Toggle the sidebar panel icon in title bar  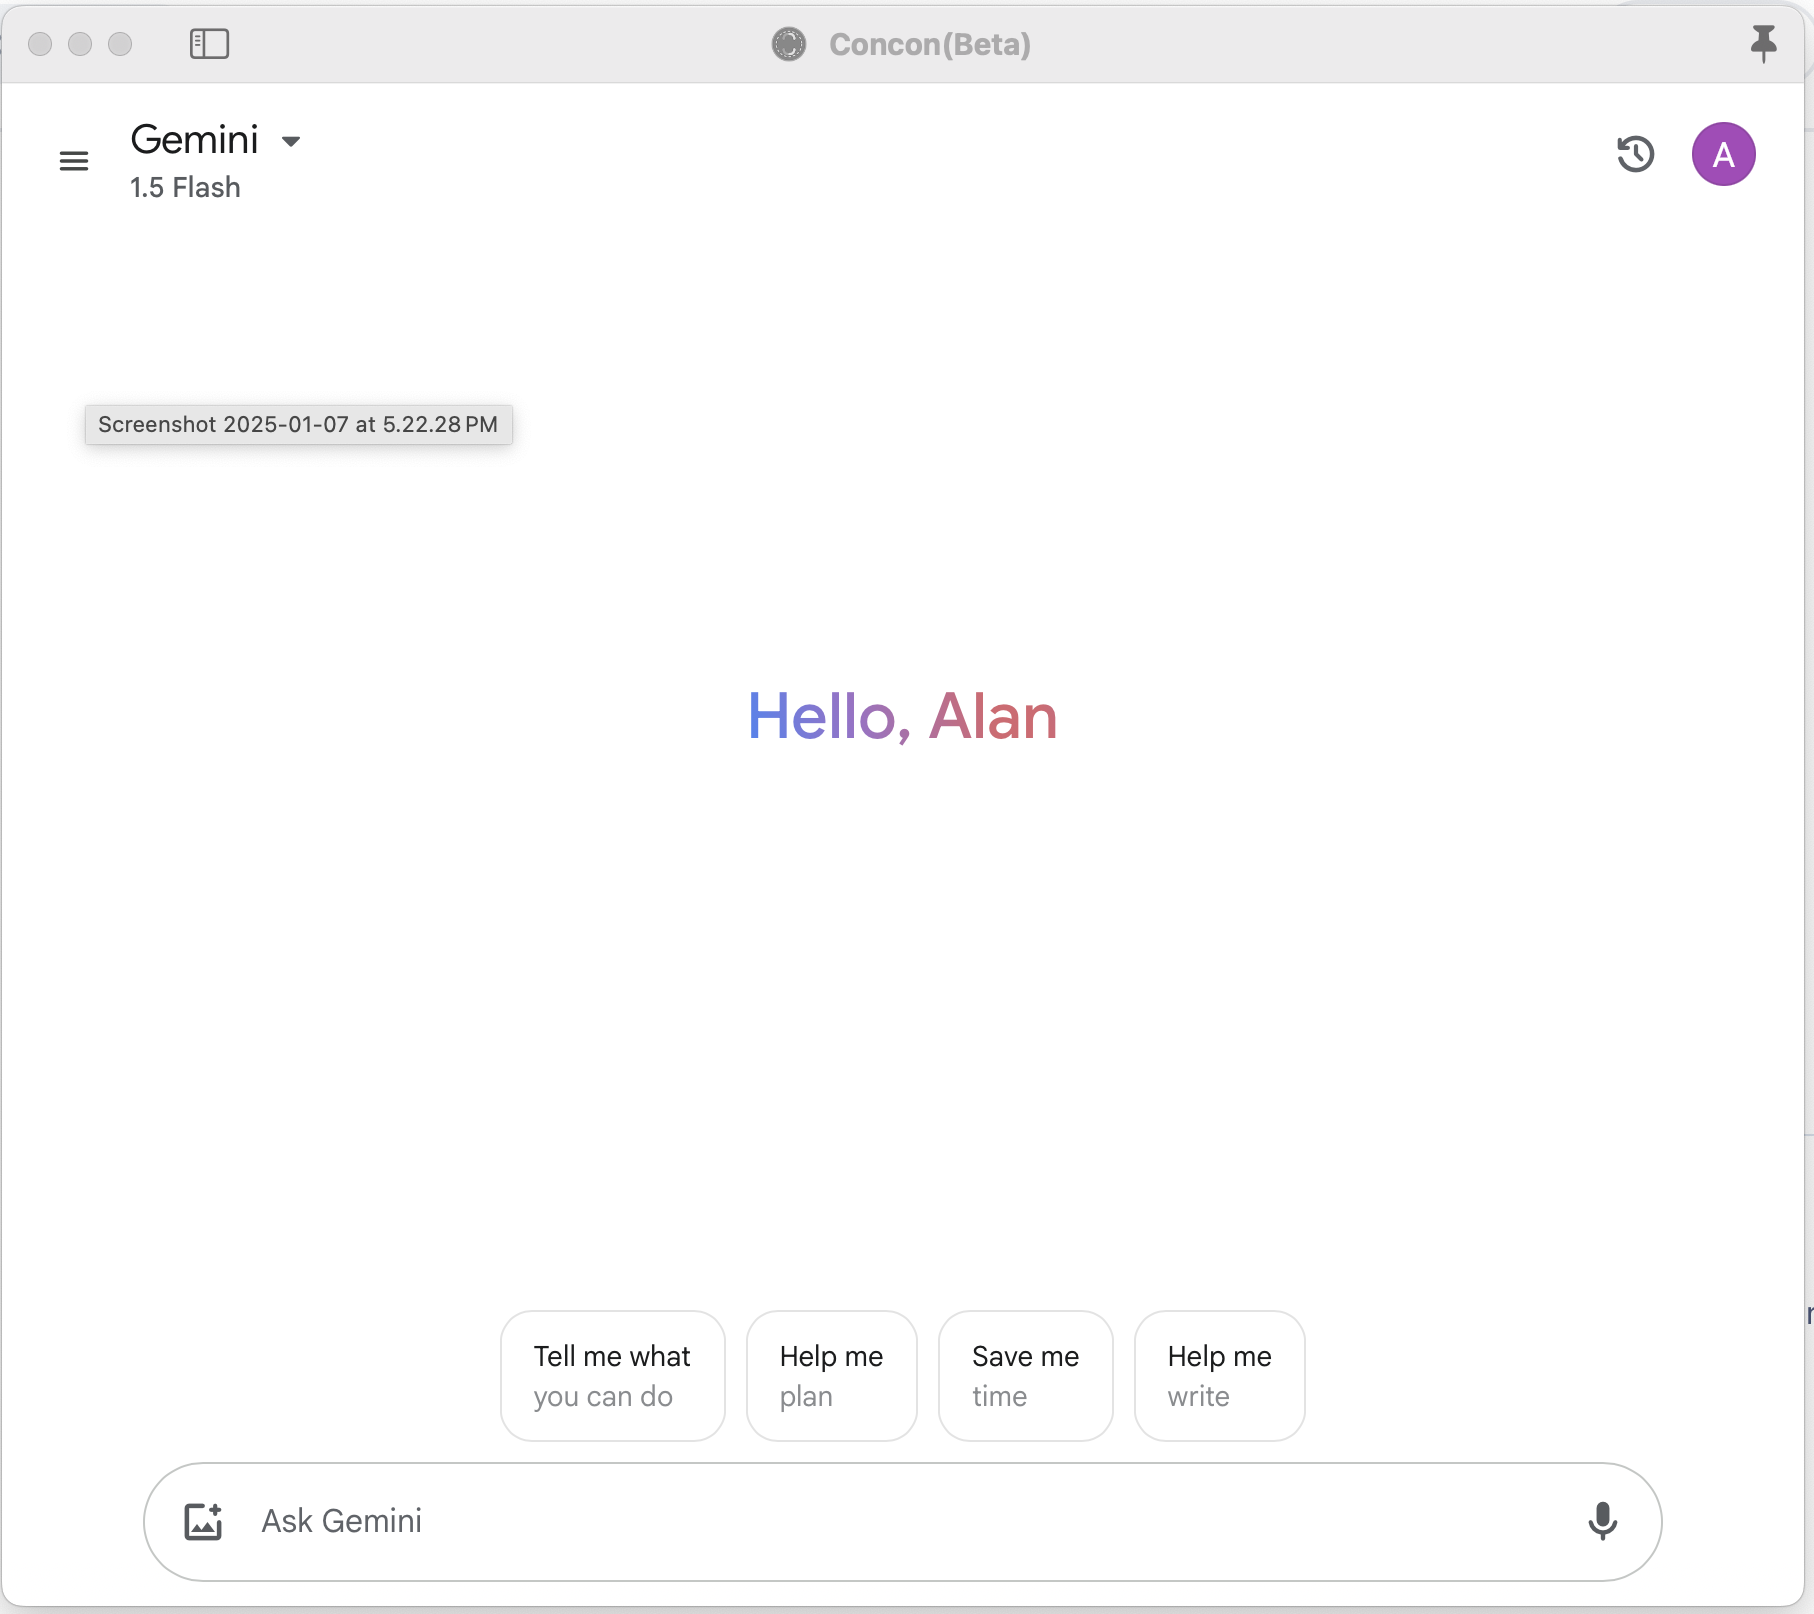[x=209, y=44]
